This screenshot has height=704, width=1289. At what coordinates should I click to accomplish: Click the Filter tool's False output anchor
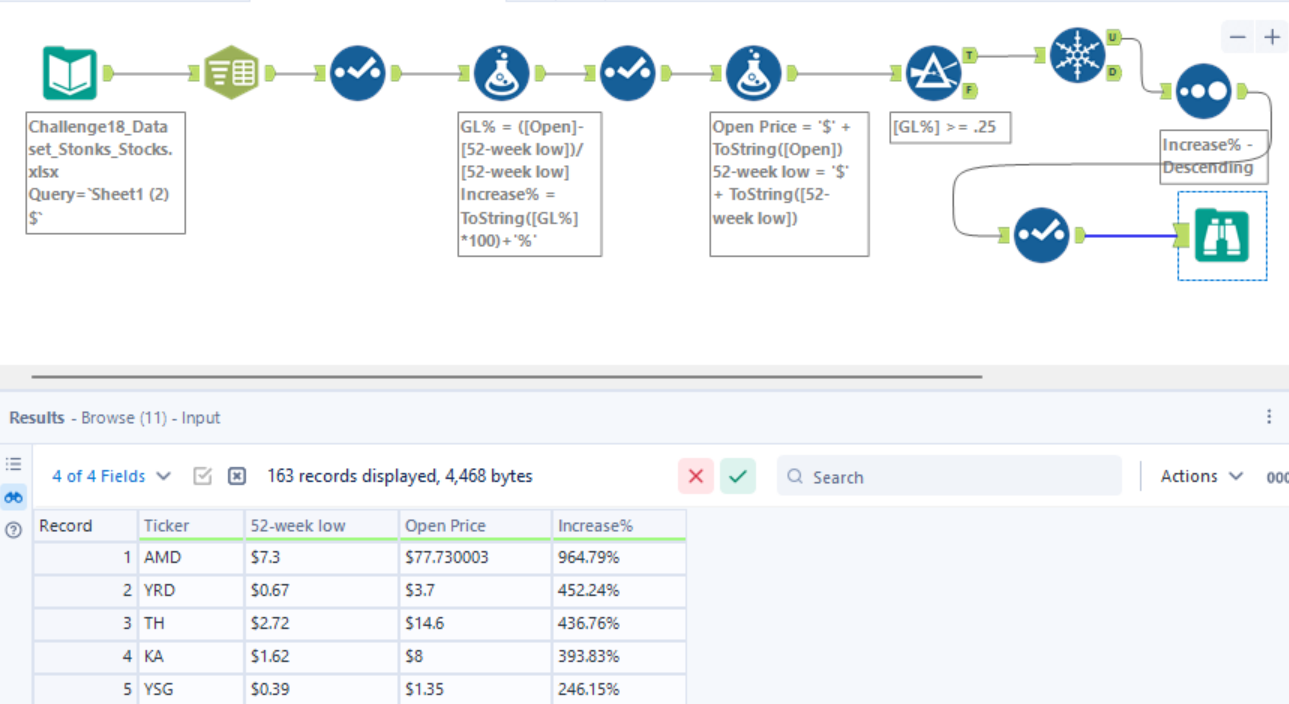pos(970,91)
